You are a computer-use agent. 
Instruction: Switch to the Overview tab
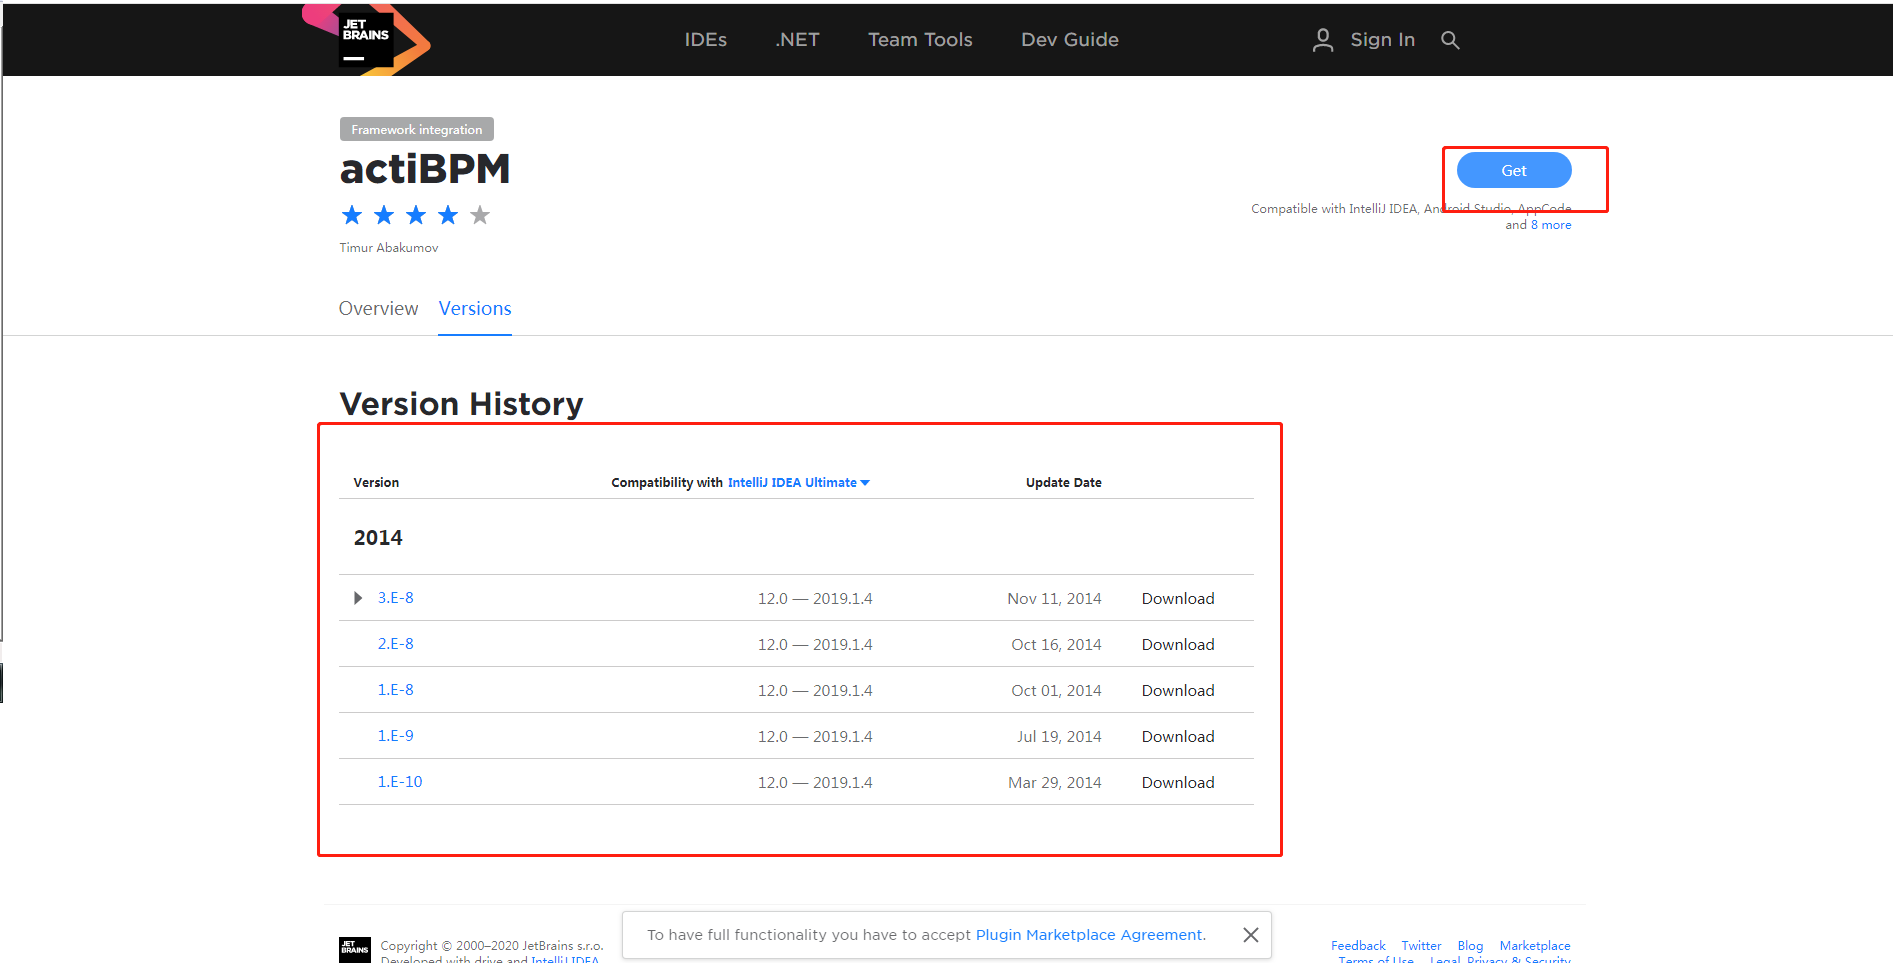378,309
